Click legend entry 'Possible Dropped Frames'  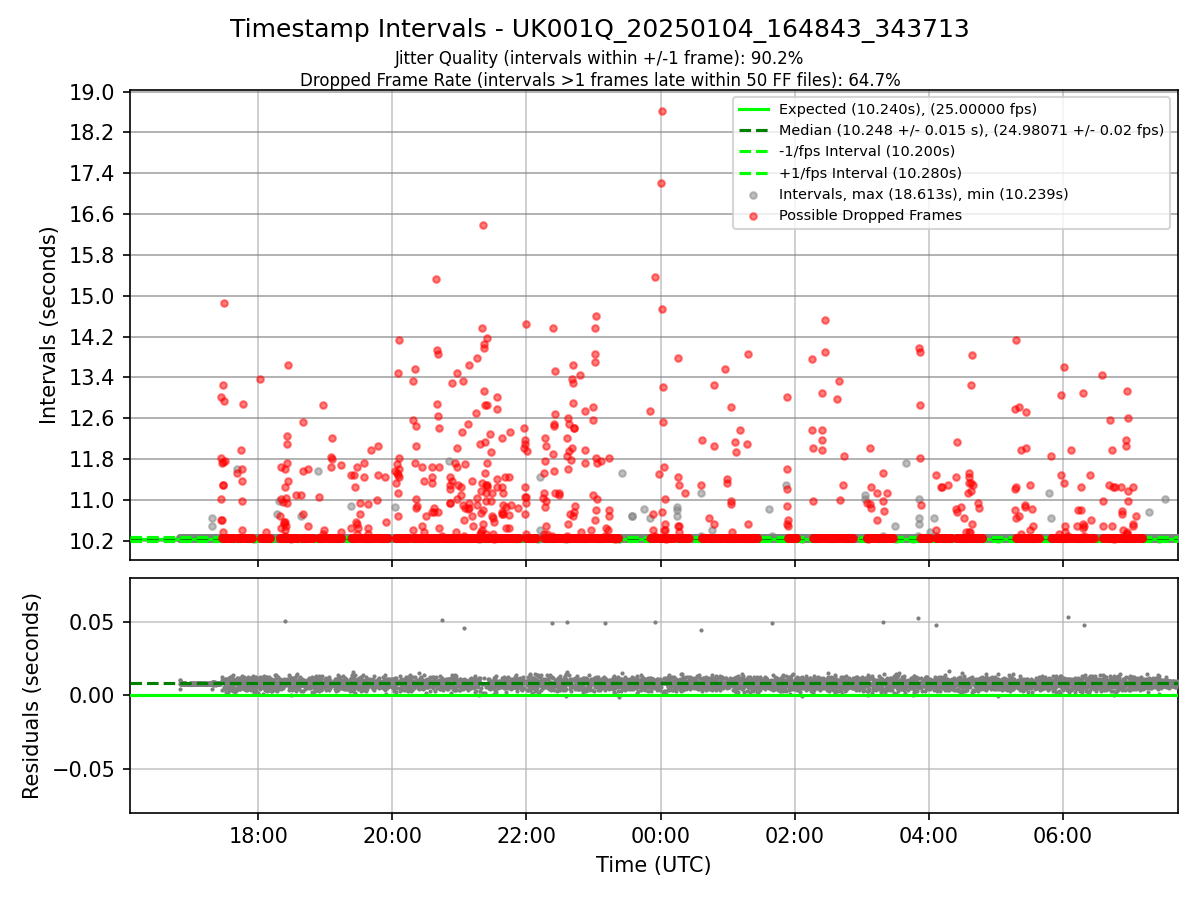click(x=870, y=215)
